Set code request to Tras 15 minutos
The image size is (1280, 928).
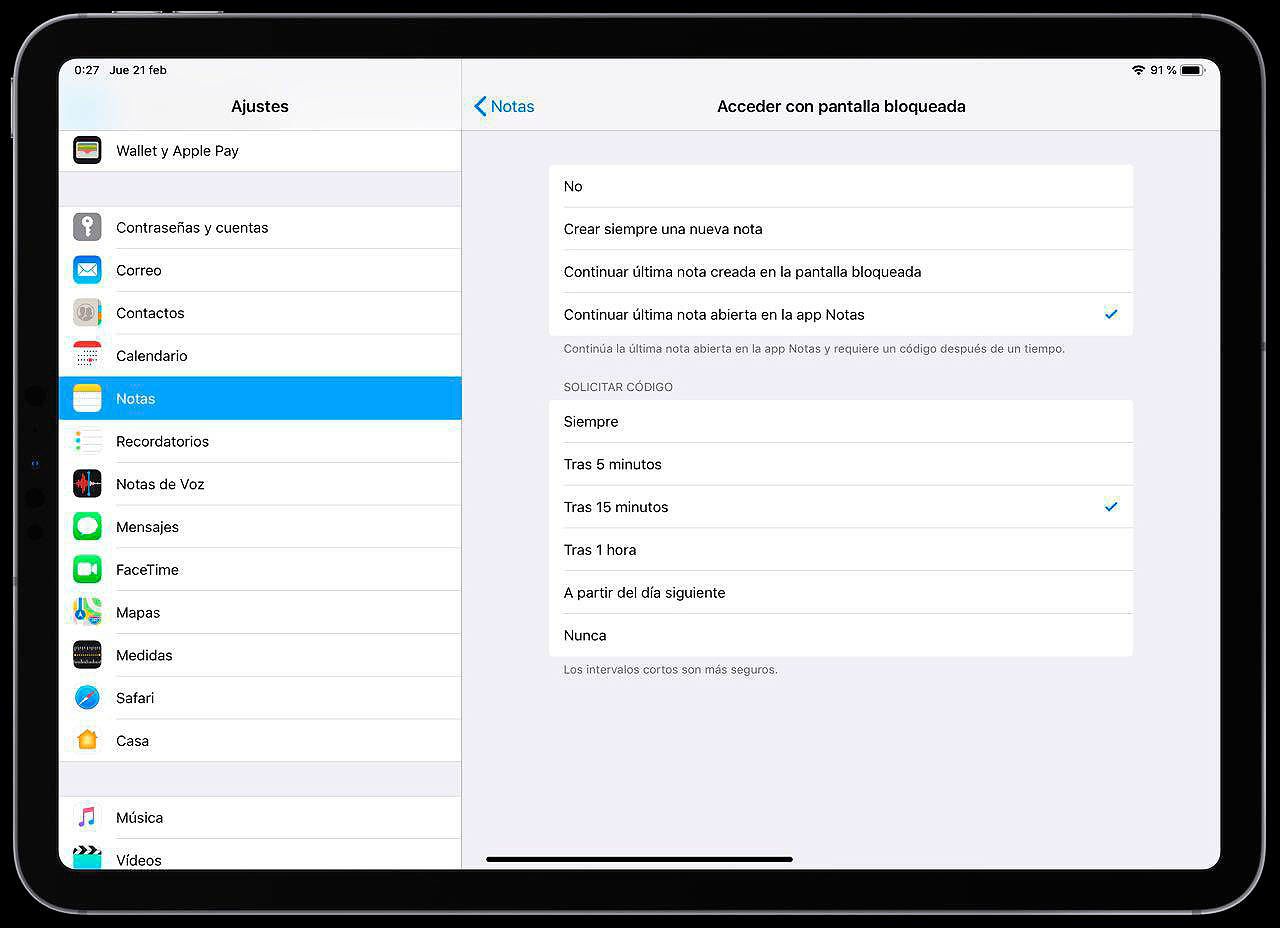841,507
